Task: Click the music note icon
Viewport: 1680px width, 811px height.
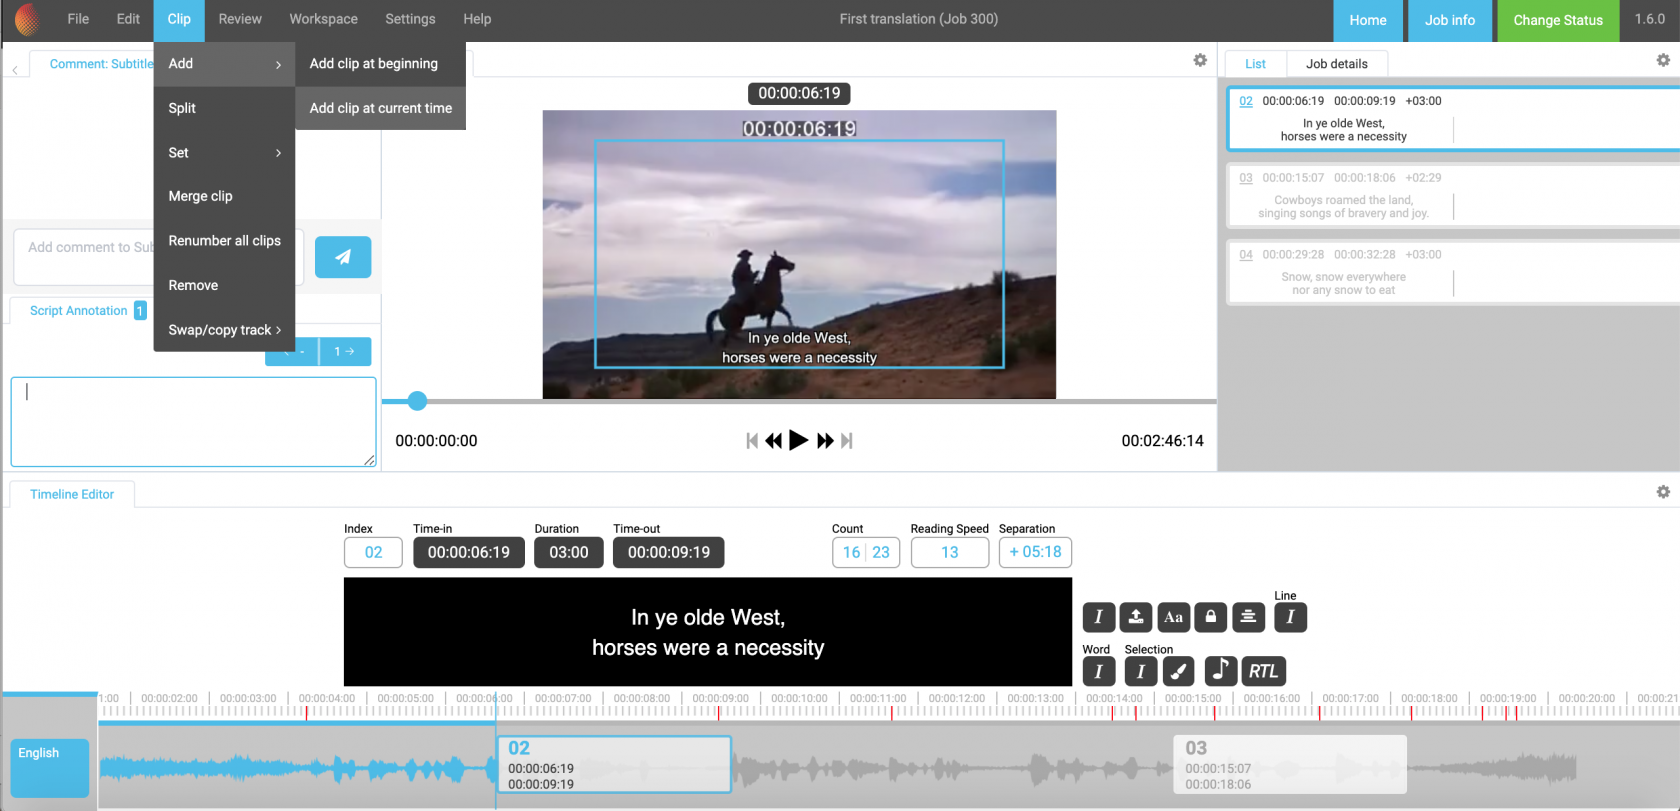Action: pos(1220,671)
